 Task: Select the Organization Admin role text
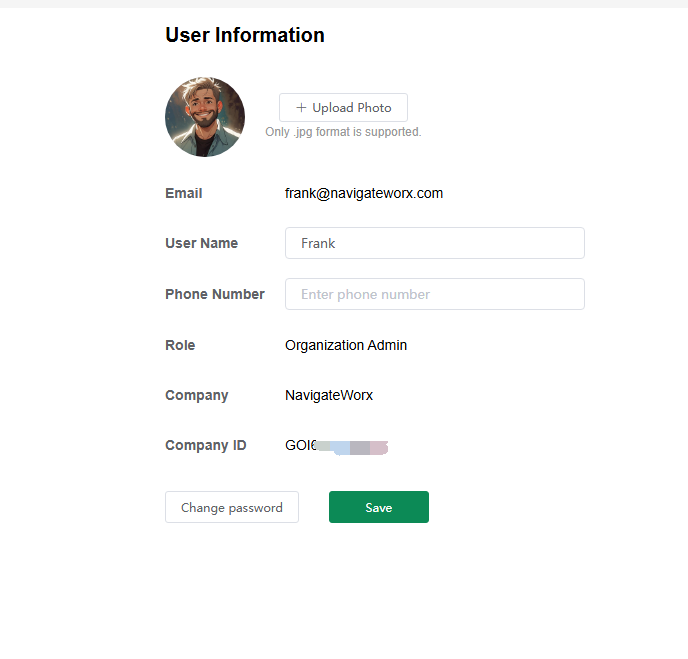coord(346,345)
